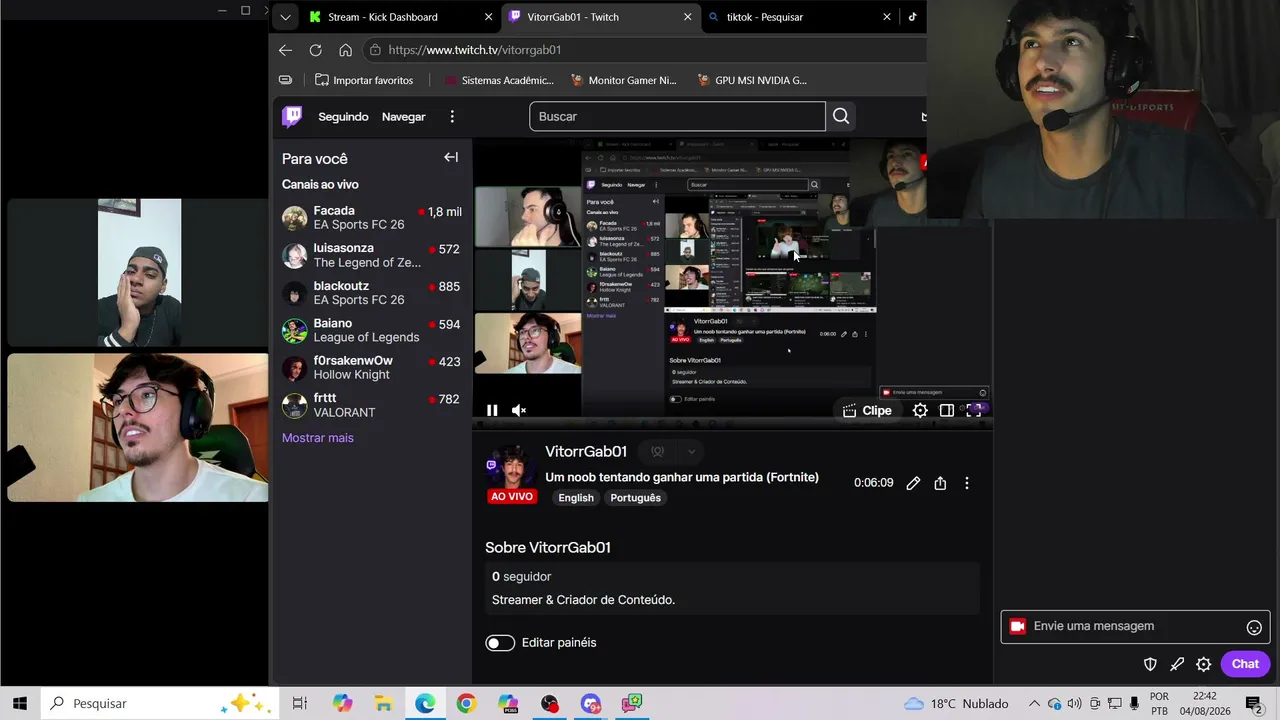Click the Twitch search magnifier button

click(x=841, y=117)
